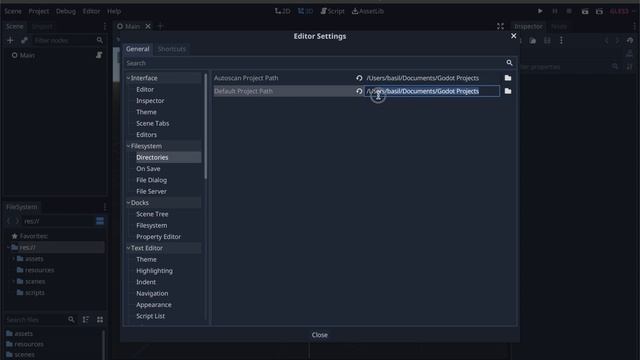640x360 pixels.
Task: Select On Save settings category
Action: tap(148, 169)
